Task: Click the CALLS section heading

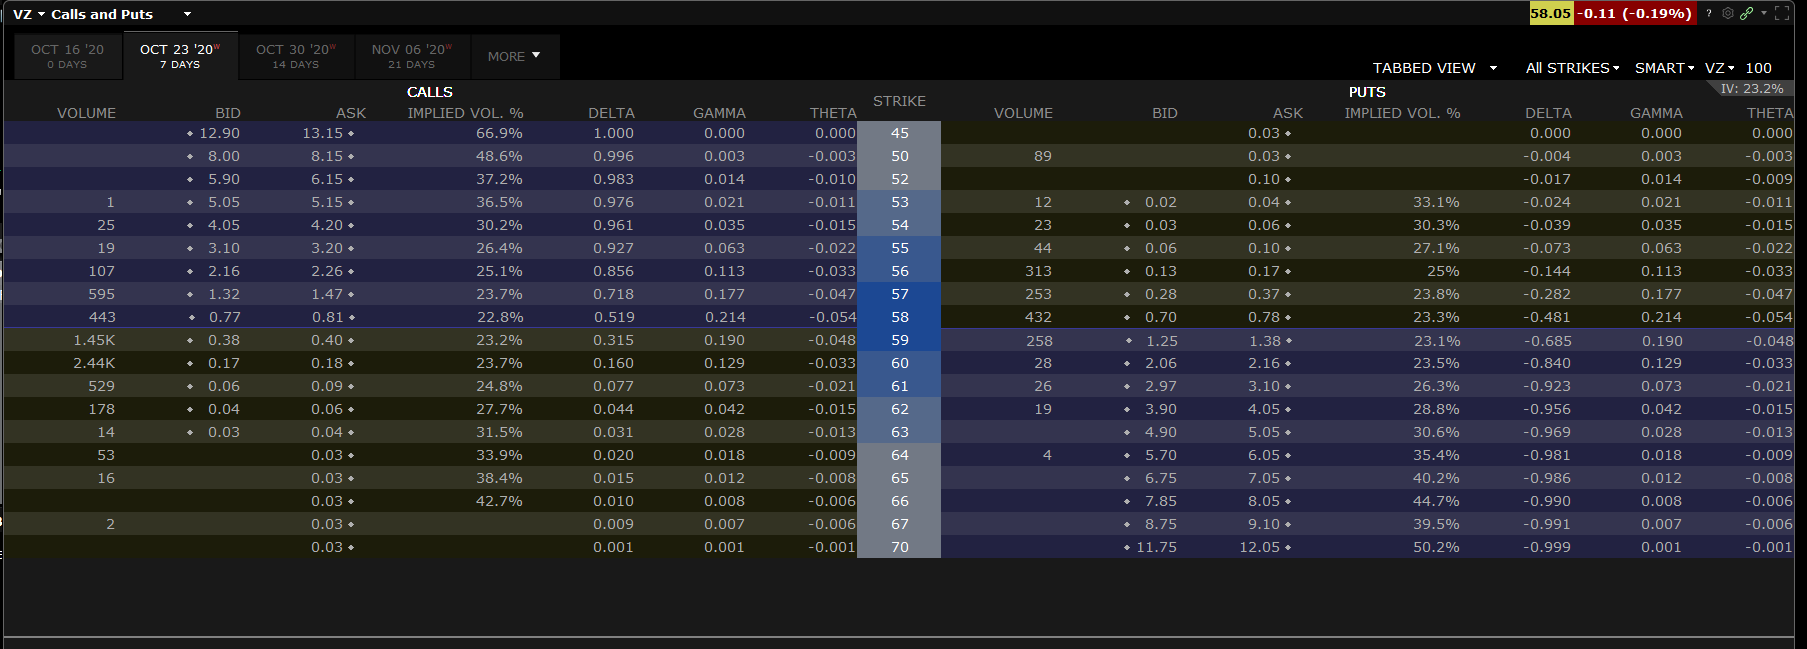Action: point(430,92)
